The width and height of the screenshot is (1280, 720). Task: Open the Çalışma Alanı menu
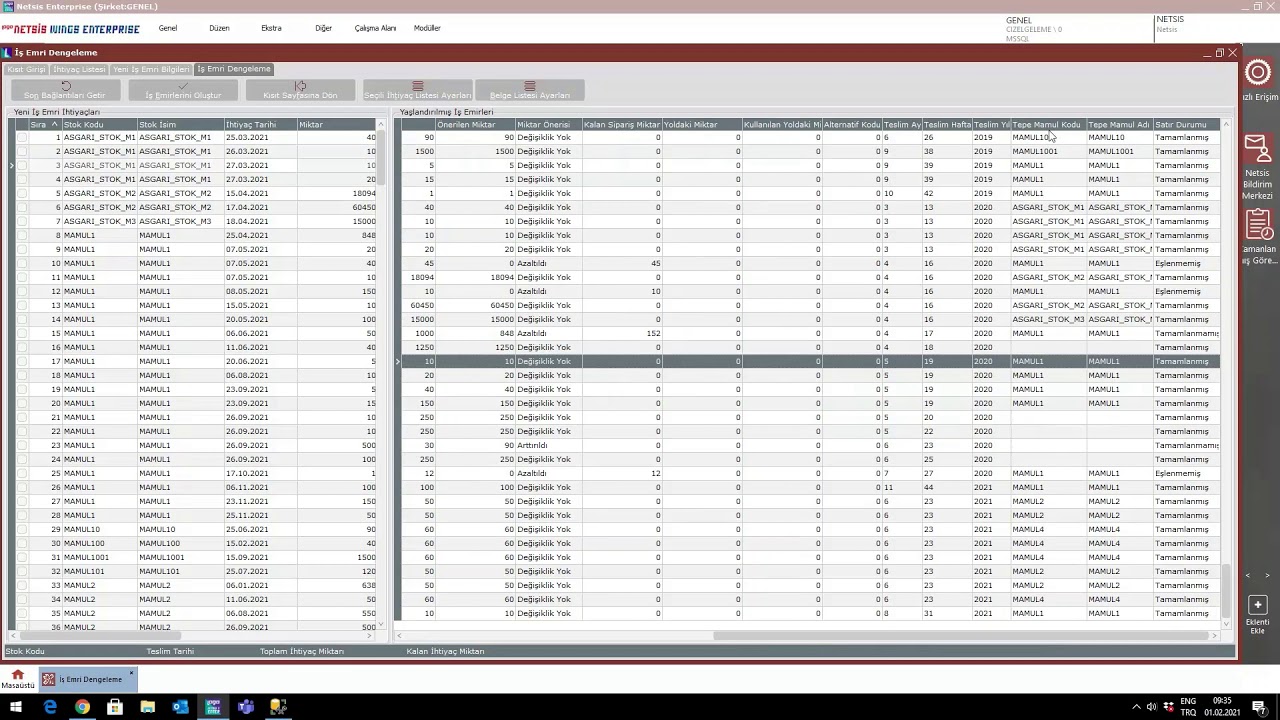click(x=375, y=28)
